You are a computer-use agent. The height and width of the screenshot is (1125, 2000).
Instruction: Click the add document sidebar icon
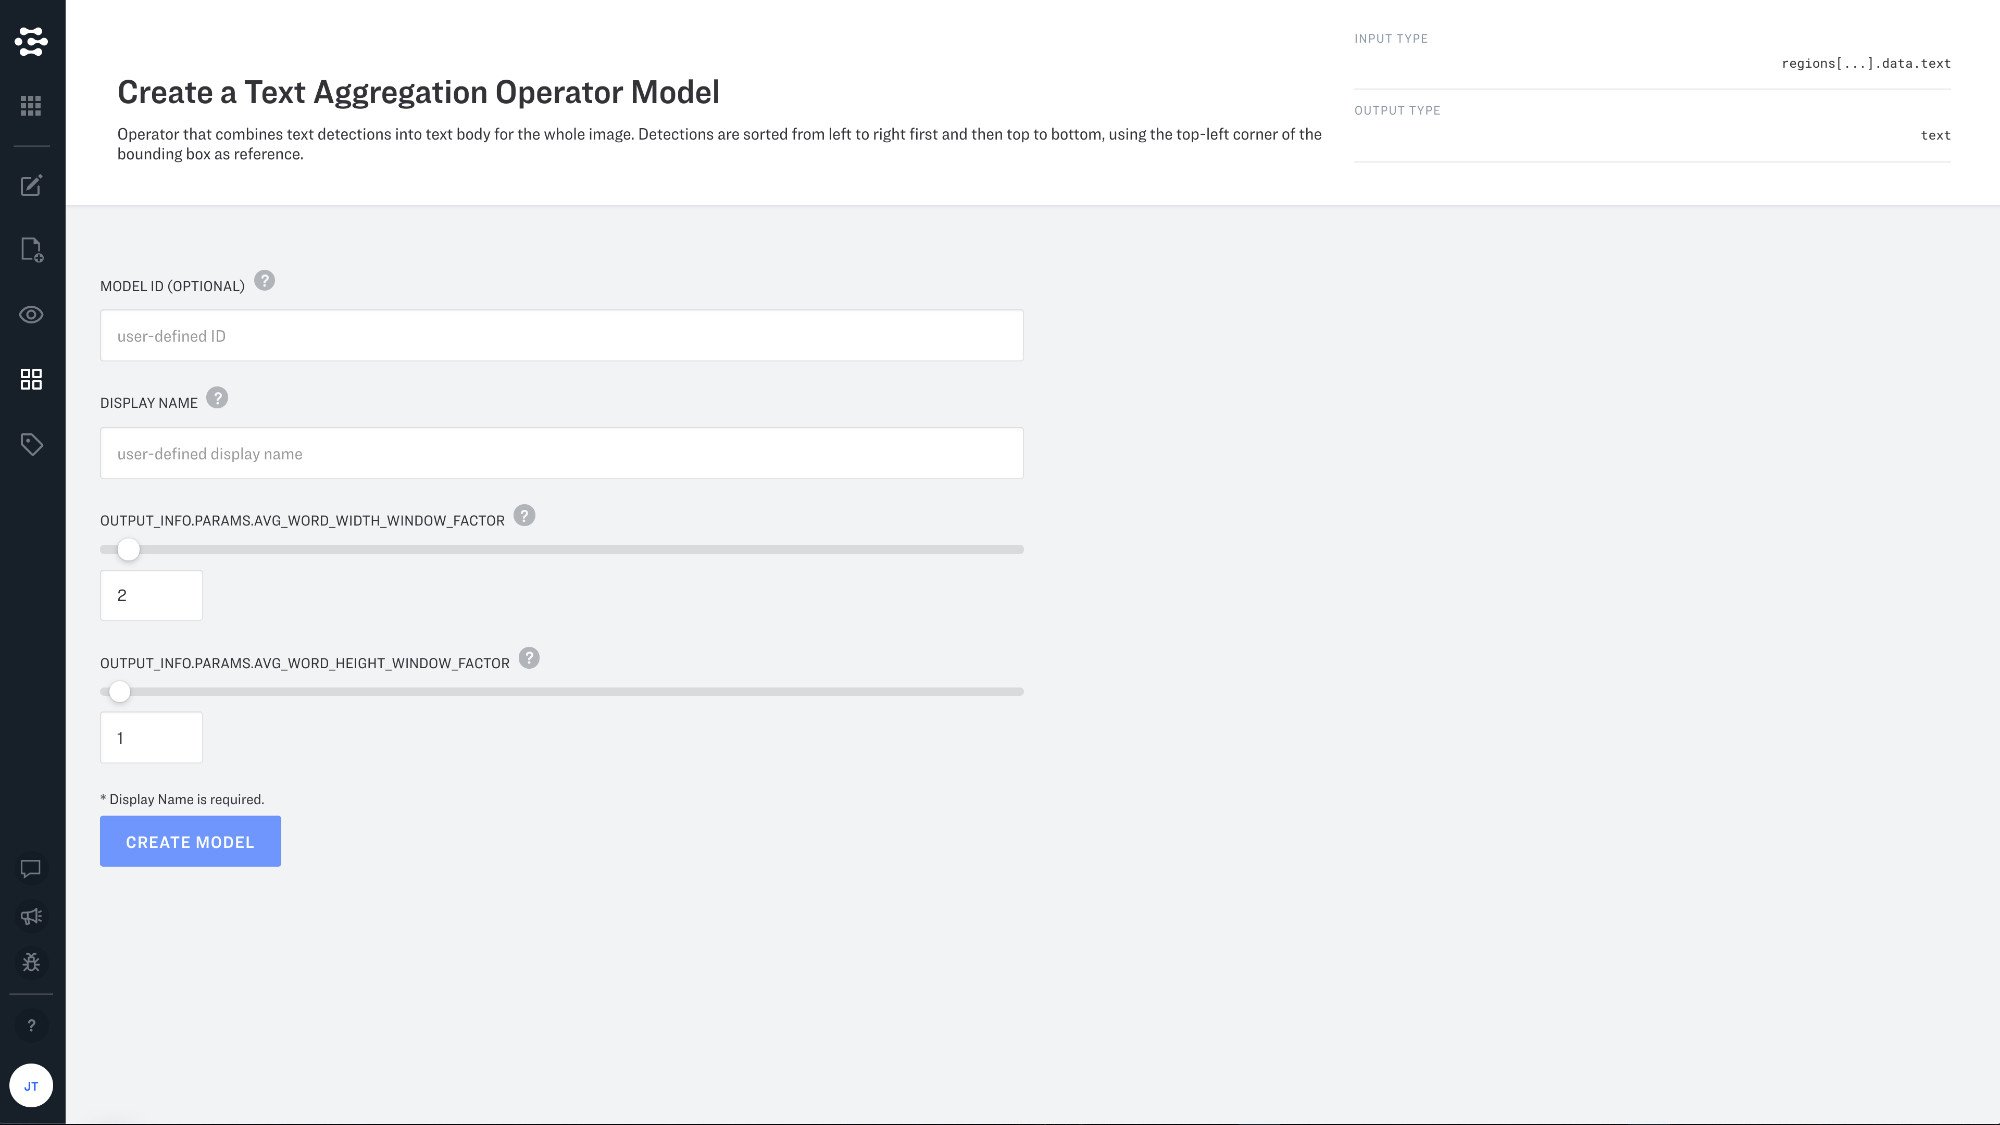point(31,249)
